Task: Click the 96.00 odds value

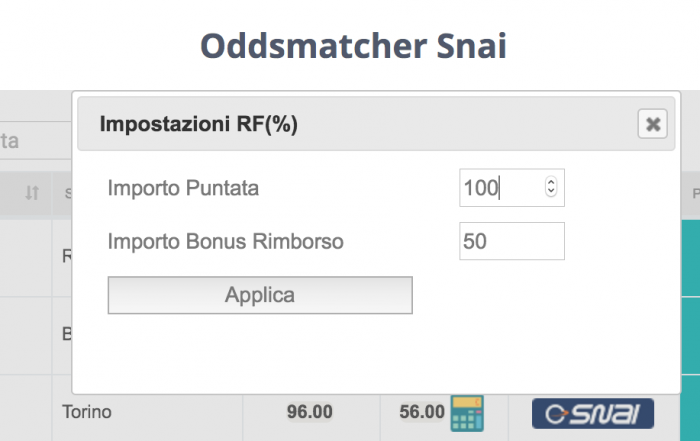Action: tap(309, 412)
